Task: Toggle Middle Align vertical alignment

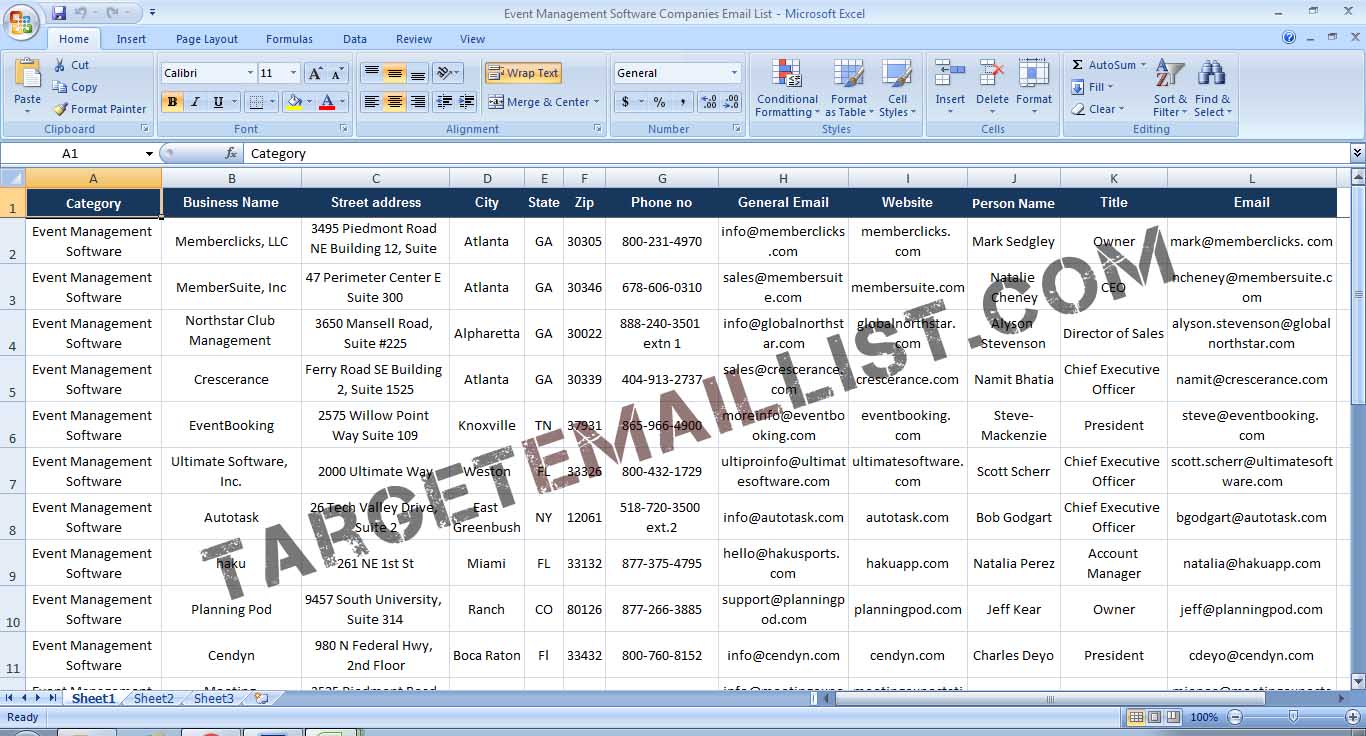Action: click(394, 73)
